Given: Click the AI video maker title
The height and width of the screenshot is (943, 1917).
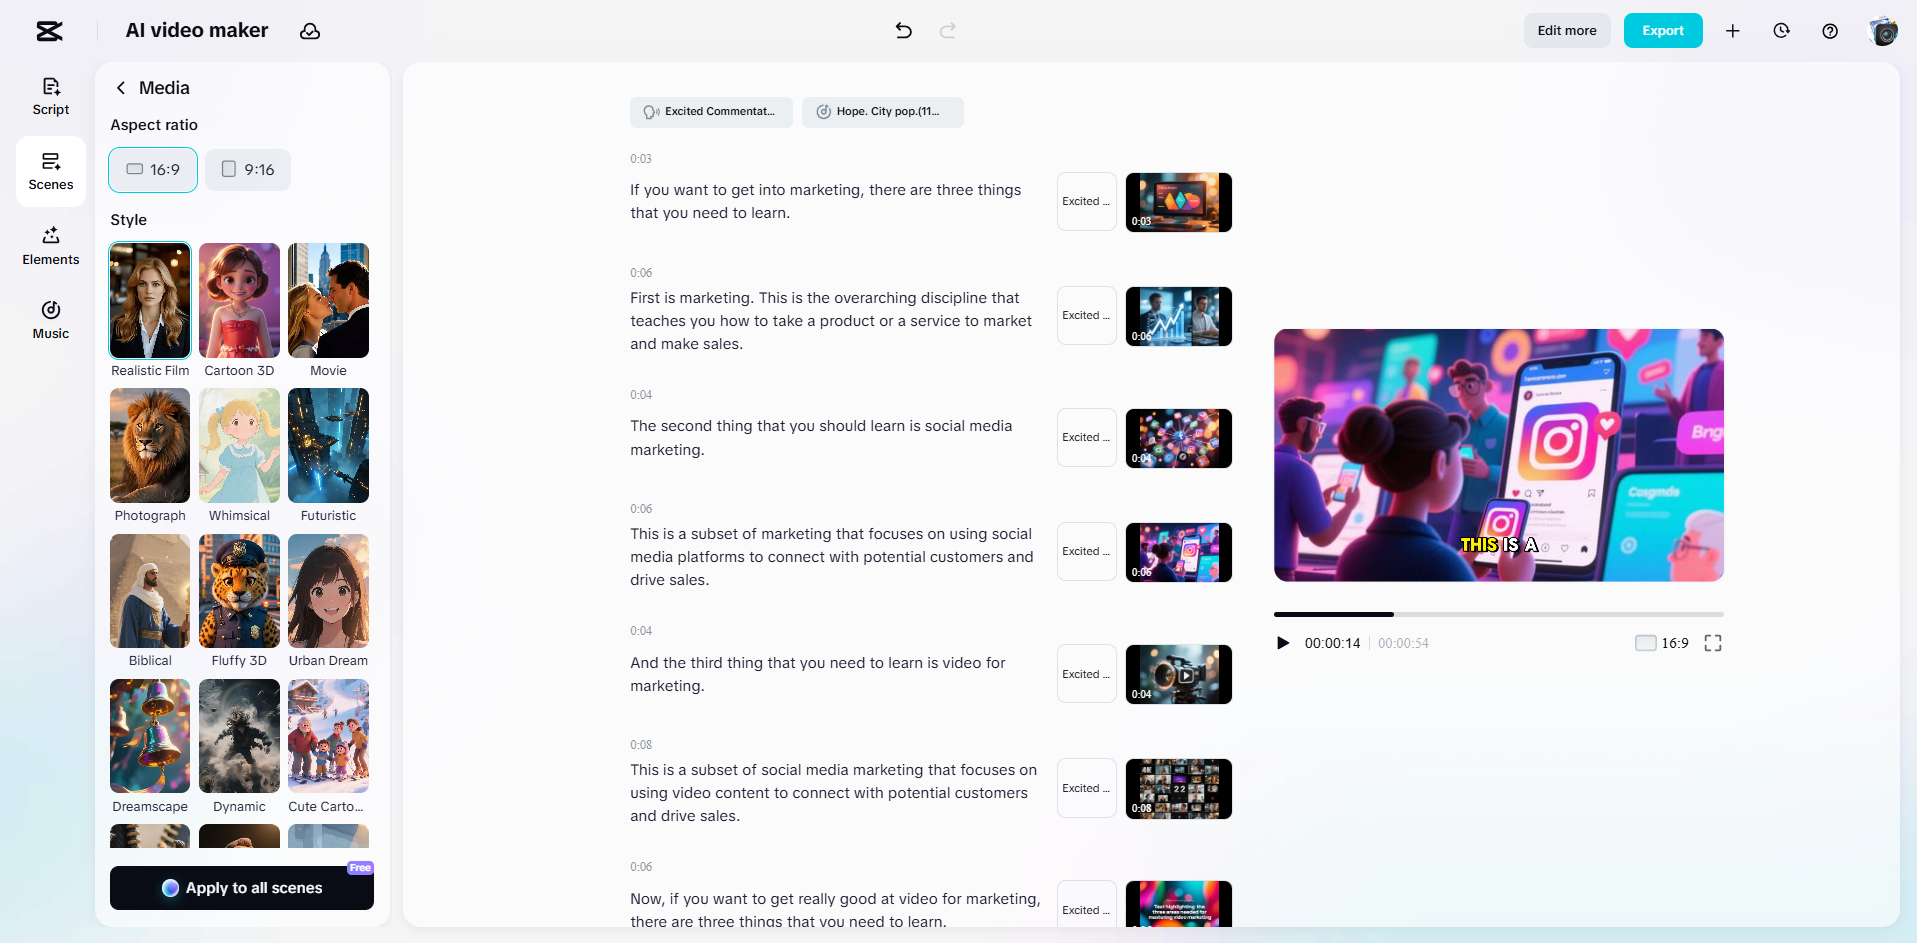Looking at the screenshot, I should tap(197, 31).
